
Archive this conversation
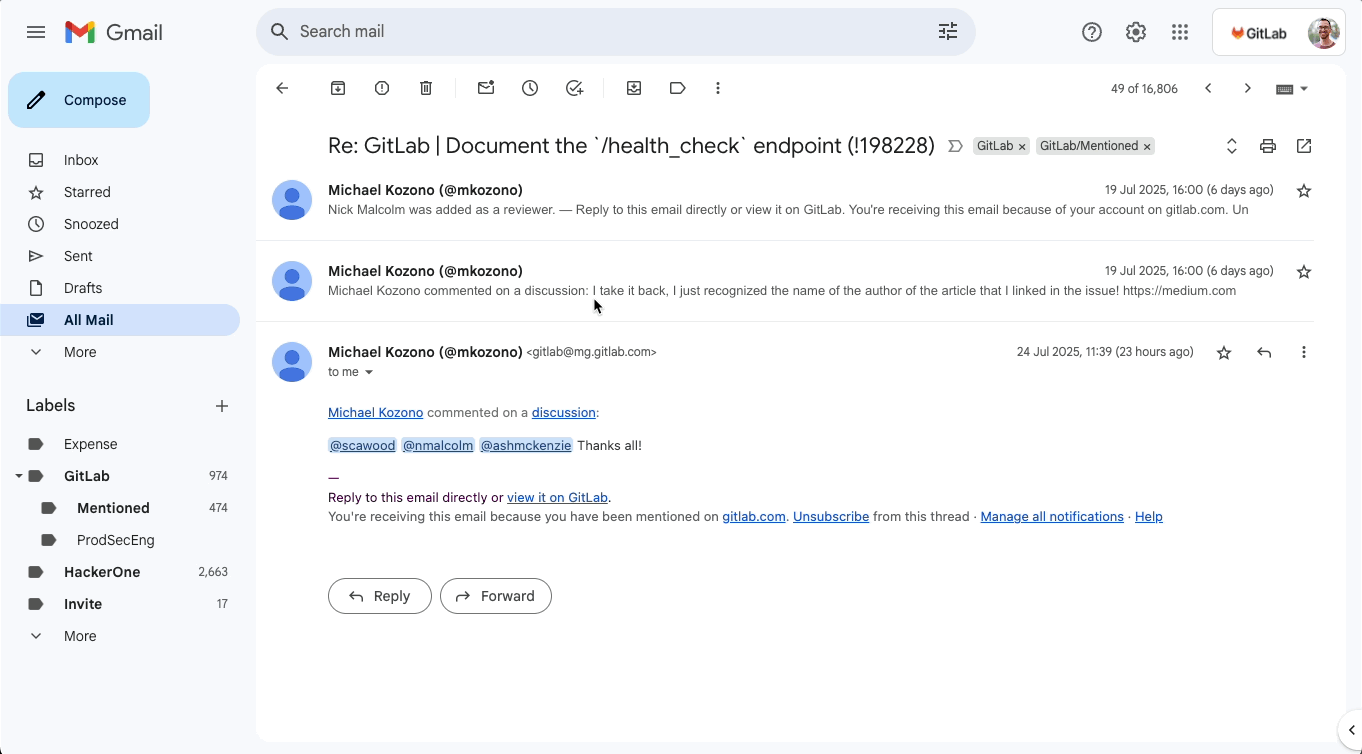[338, 88]
